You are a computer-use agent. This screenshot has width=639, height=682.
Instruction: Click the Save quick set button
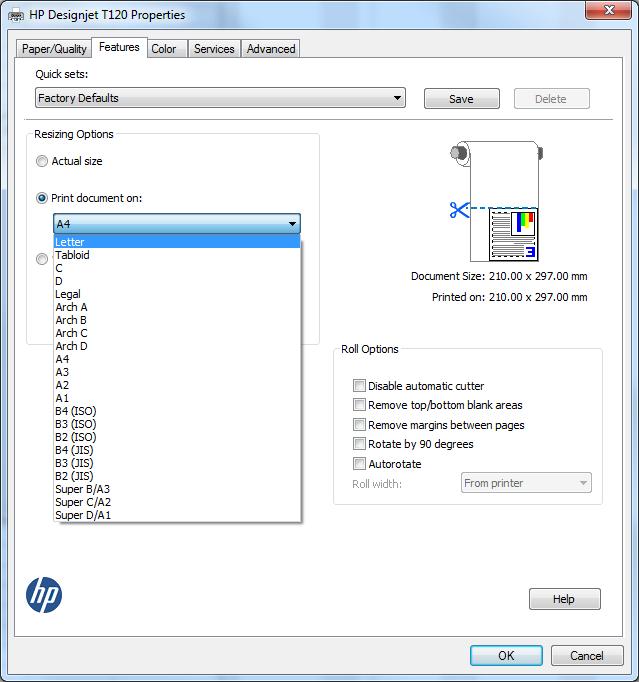tap(462, 99)
